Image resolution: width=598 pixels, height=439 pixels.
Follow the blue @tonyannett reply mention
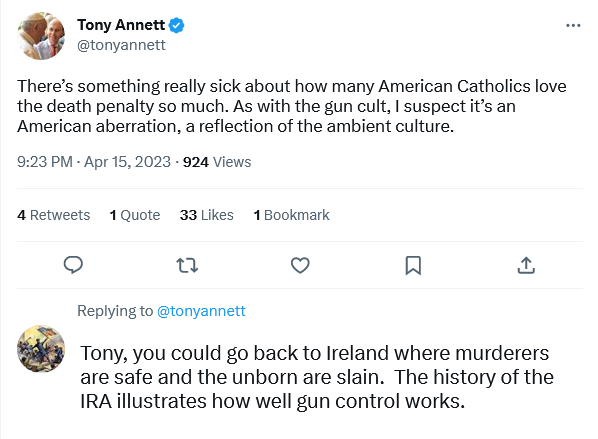click(x=201, y=311)
